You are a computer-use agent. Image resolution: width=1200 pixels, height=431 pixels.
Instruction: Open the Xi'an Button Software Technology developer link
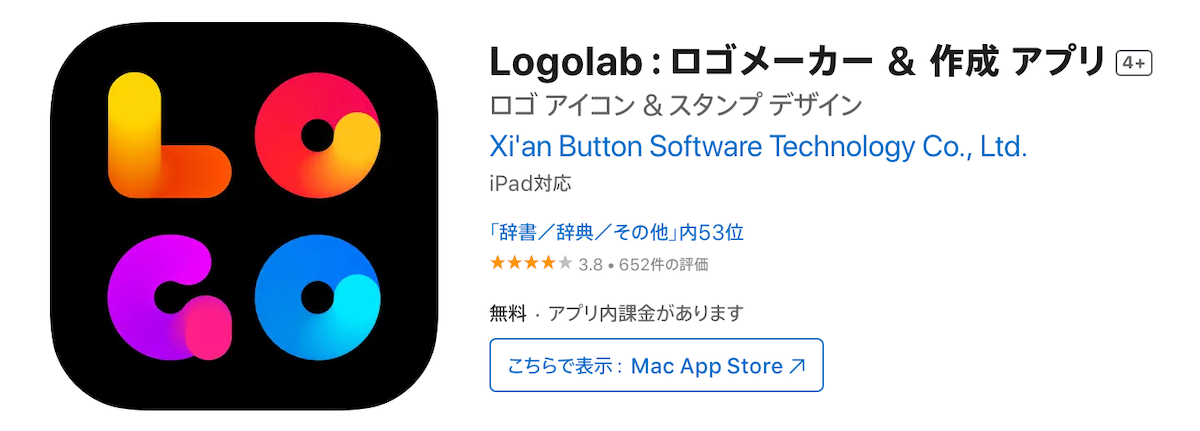(758, 147)
